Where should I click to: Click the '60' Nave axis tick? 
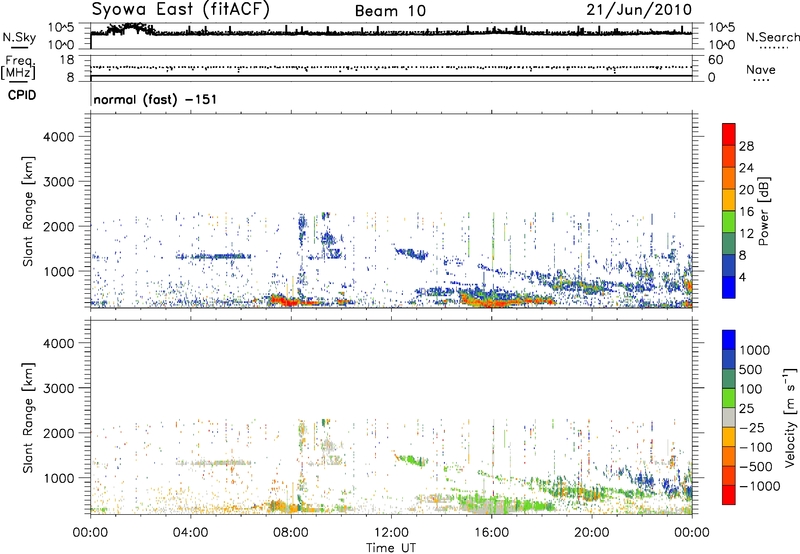[715, 60]
